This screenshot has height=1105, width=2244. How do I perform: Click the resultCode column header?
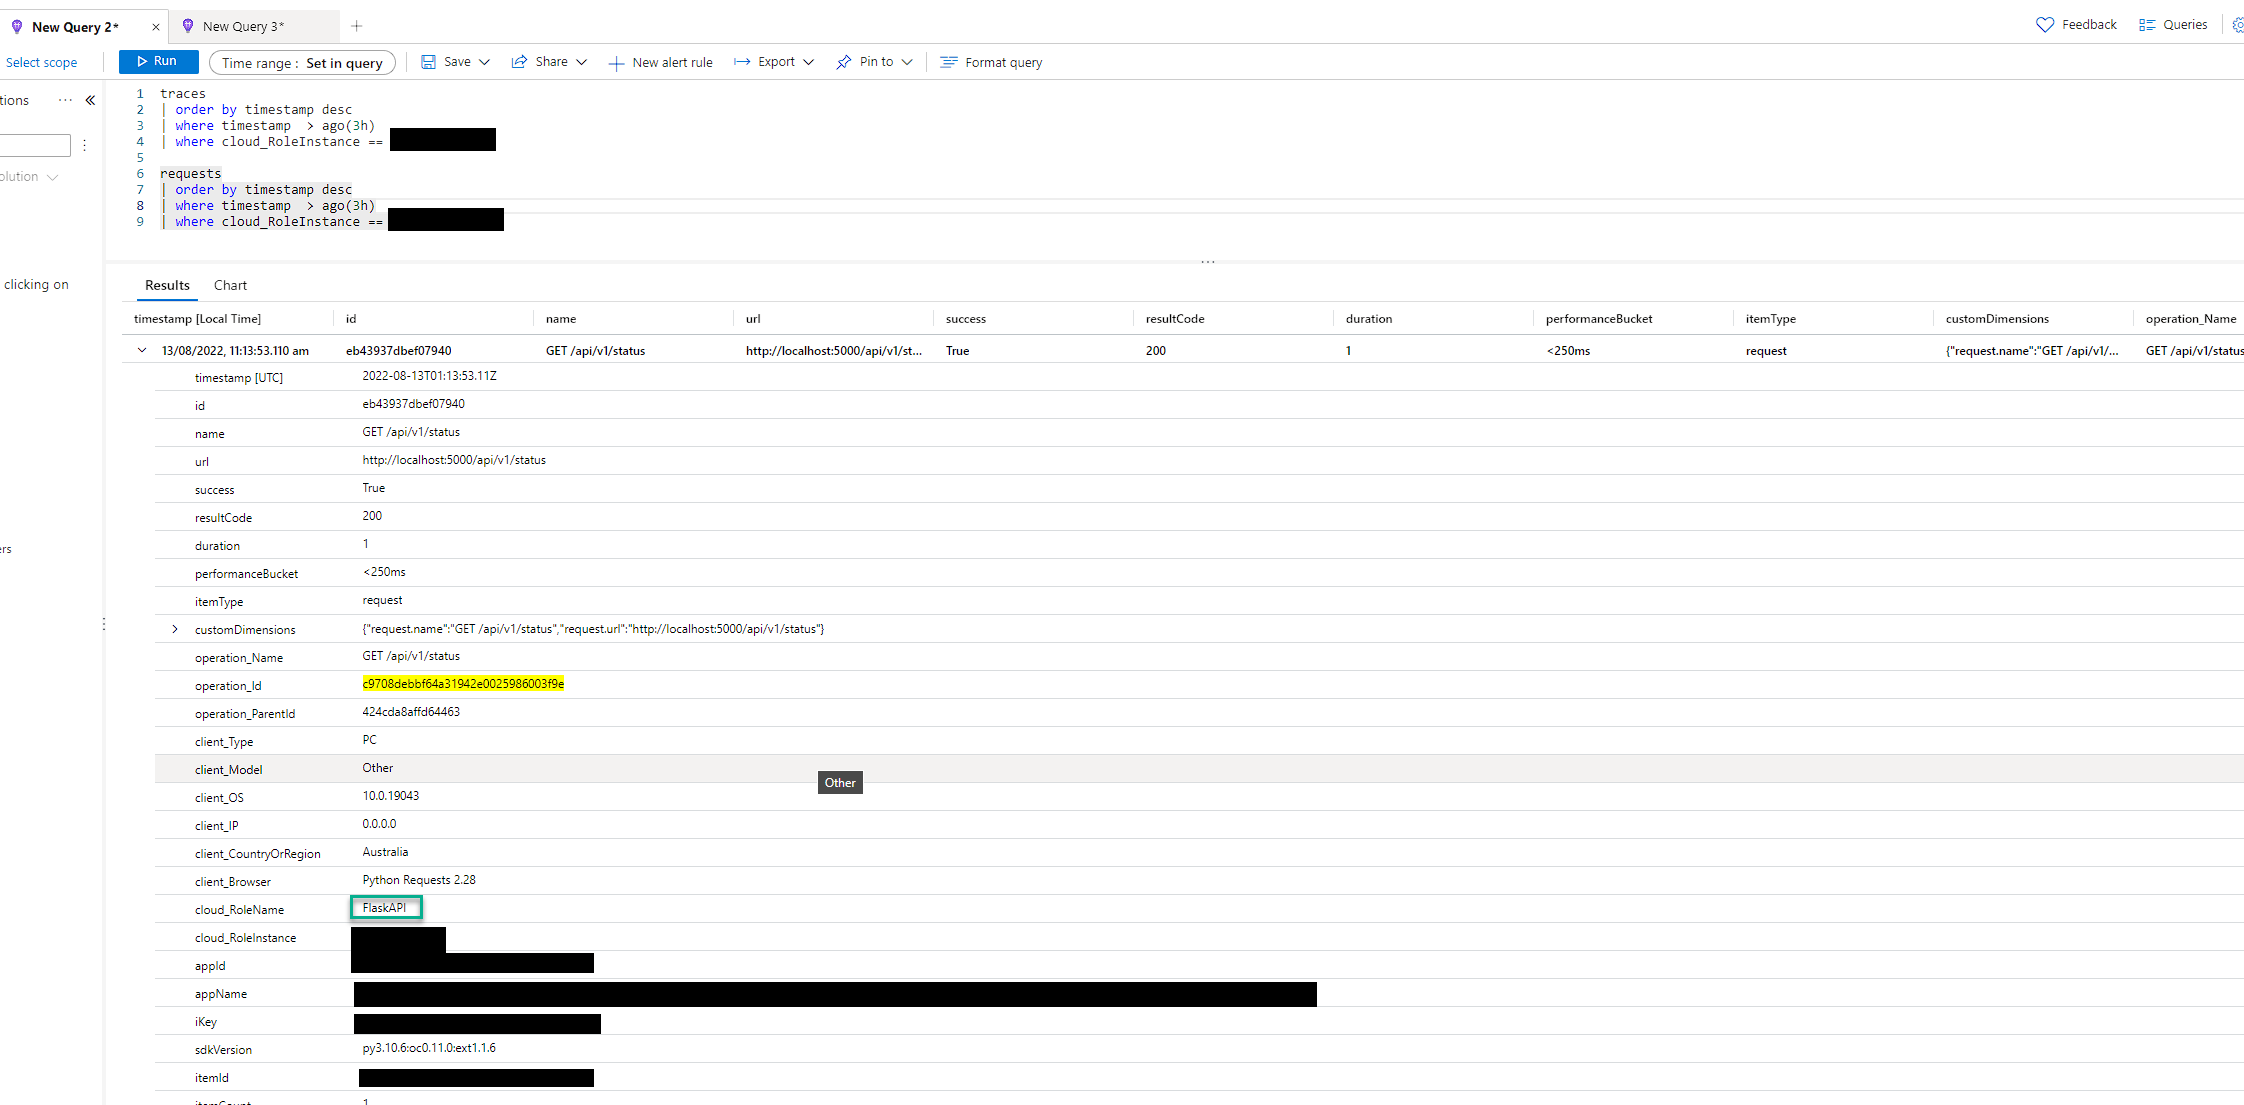[1175, 319]
